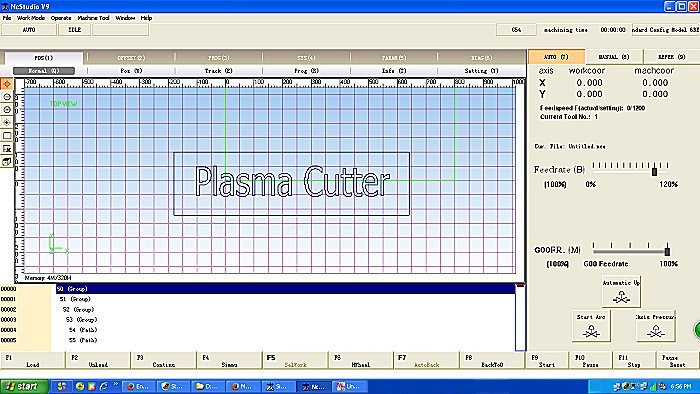Click the zoom out magnifier icon
This screenshot has width=700, height=394.
coord(7,97)
